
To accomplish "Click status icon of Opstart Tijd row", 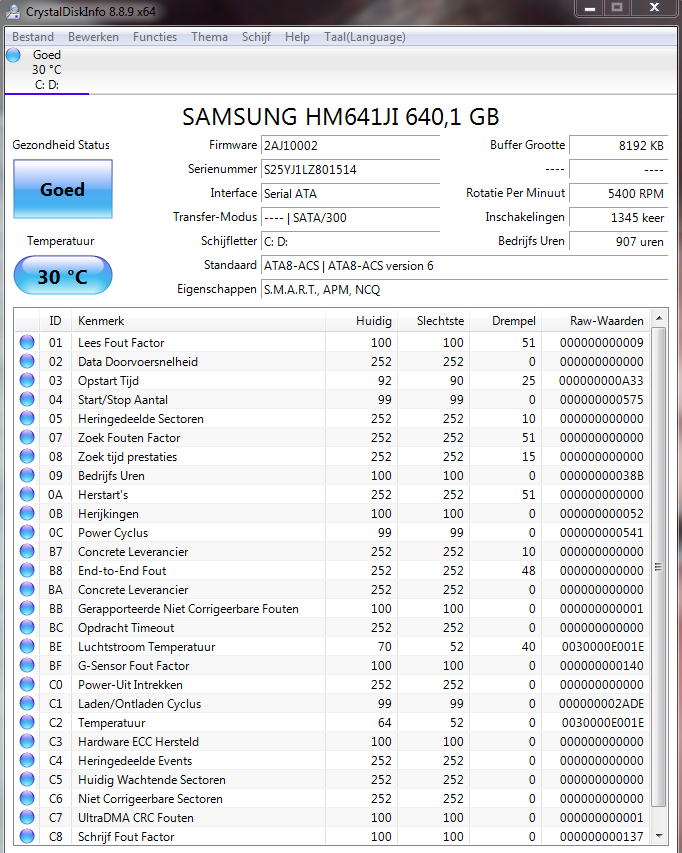I will [27, 380].
